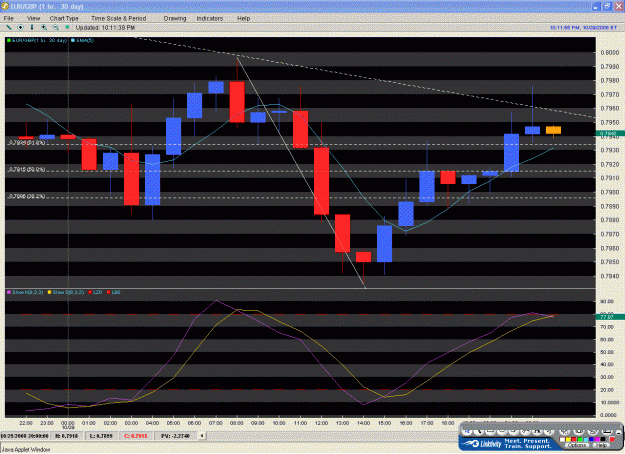The image size is (625, 454).
Task: Minimize the Linktivity panel with dash button
Action: (x=618, y=432)
